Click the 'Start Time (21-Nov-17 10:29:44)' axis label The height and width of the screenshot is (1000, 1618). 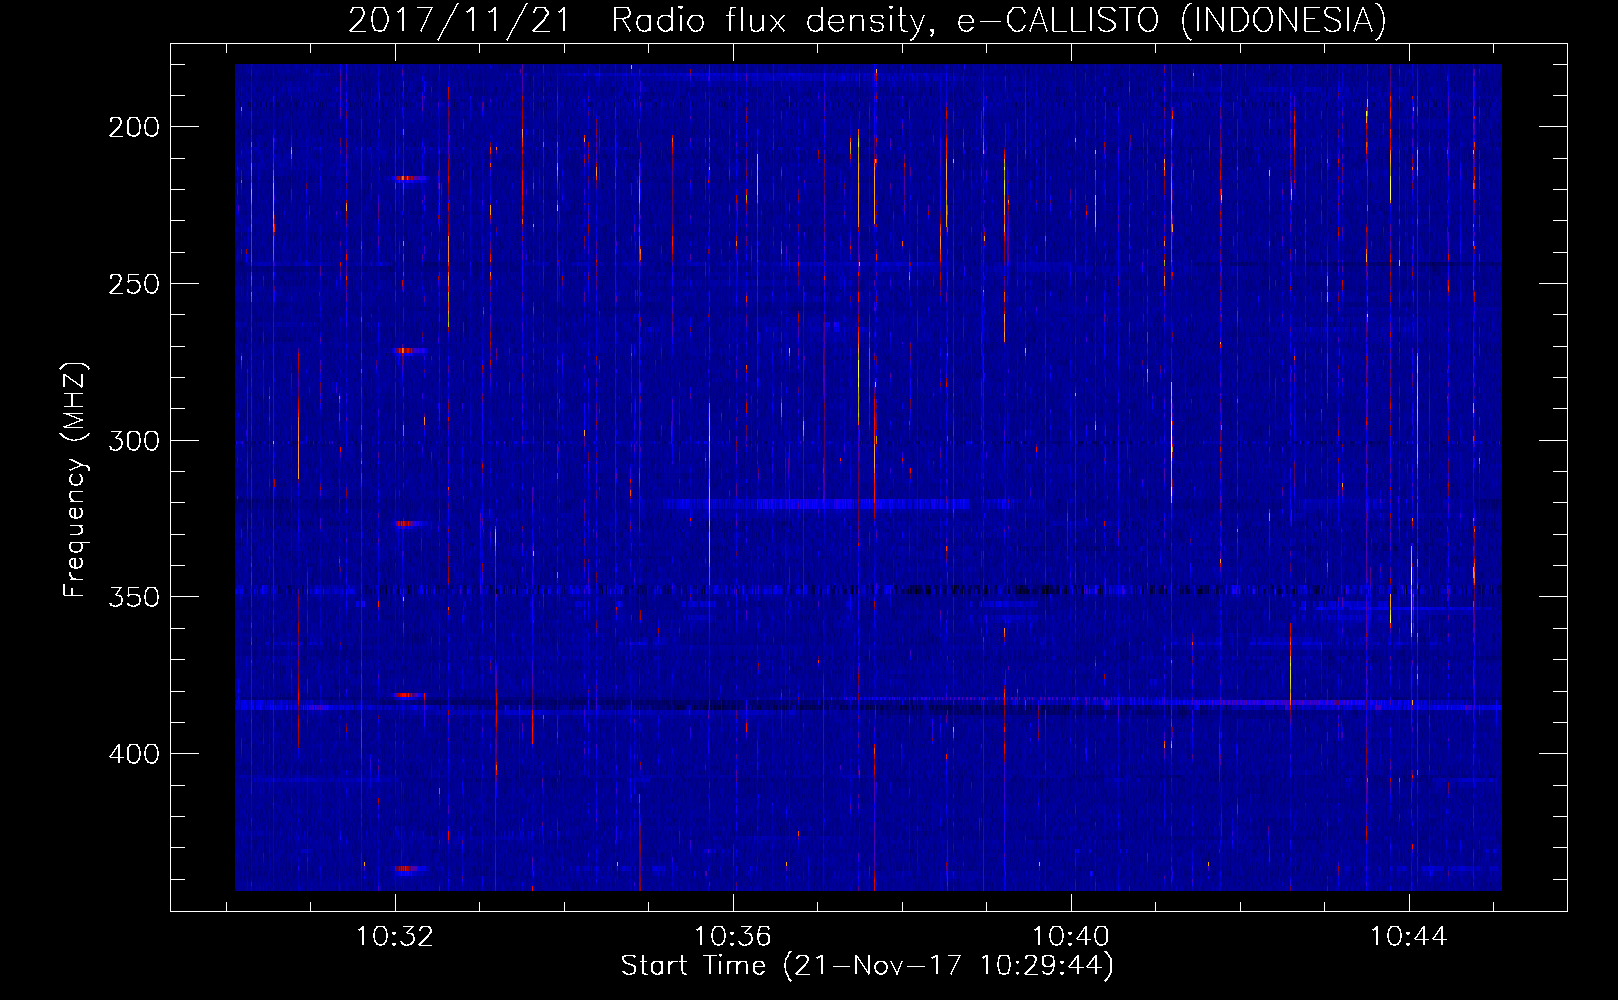point(867,966)
